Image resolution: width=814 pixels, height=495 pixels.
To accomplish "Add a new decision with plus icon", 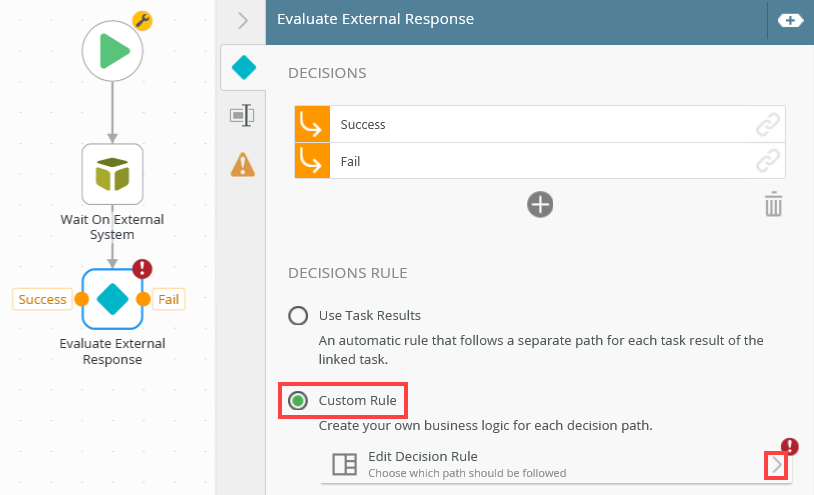I will (x=540, y=205).
